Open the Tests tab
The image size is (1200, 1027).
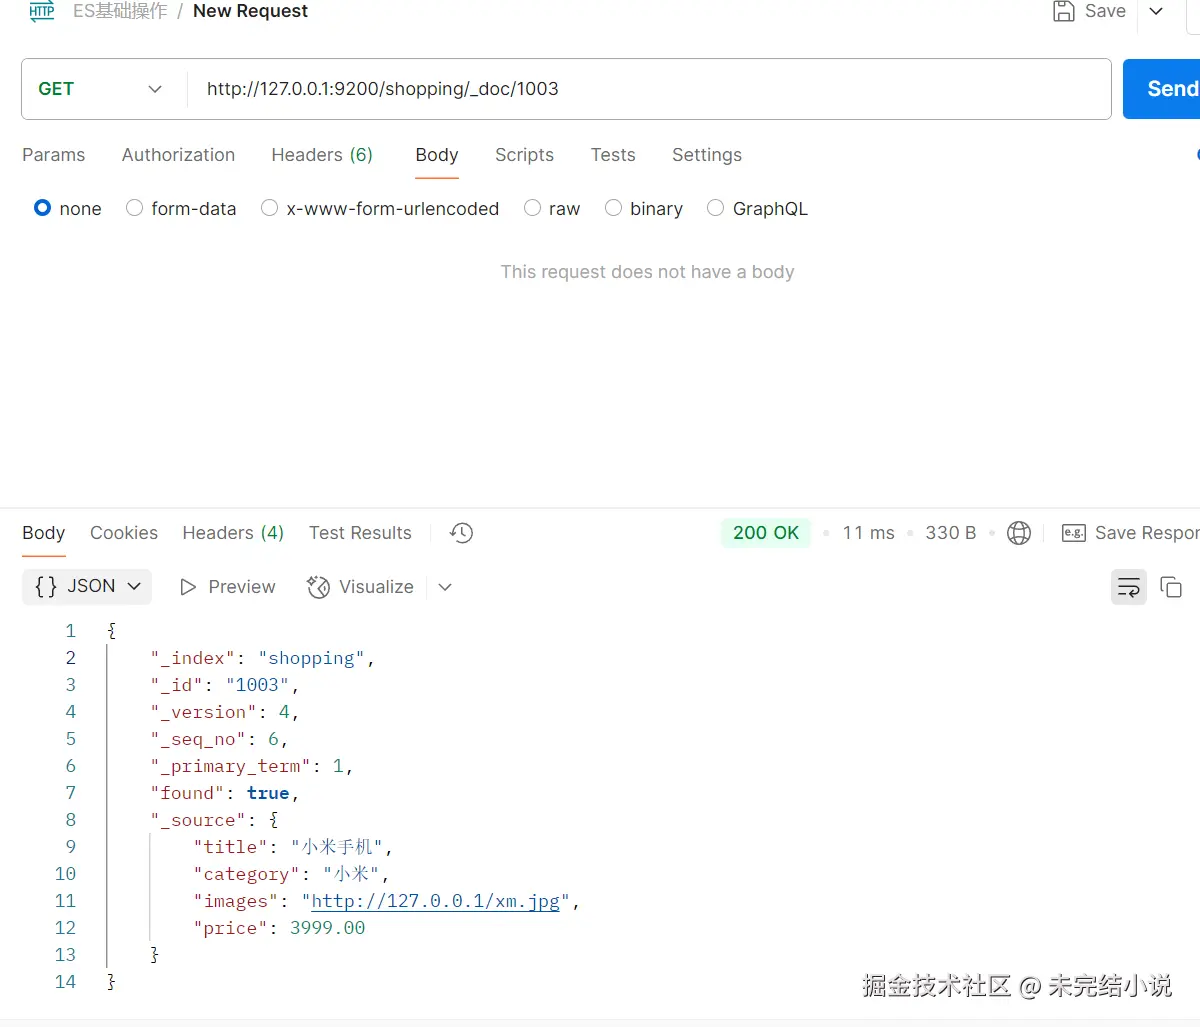point(613,155)
